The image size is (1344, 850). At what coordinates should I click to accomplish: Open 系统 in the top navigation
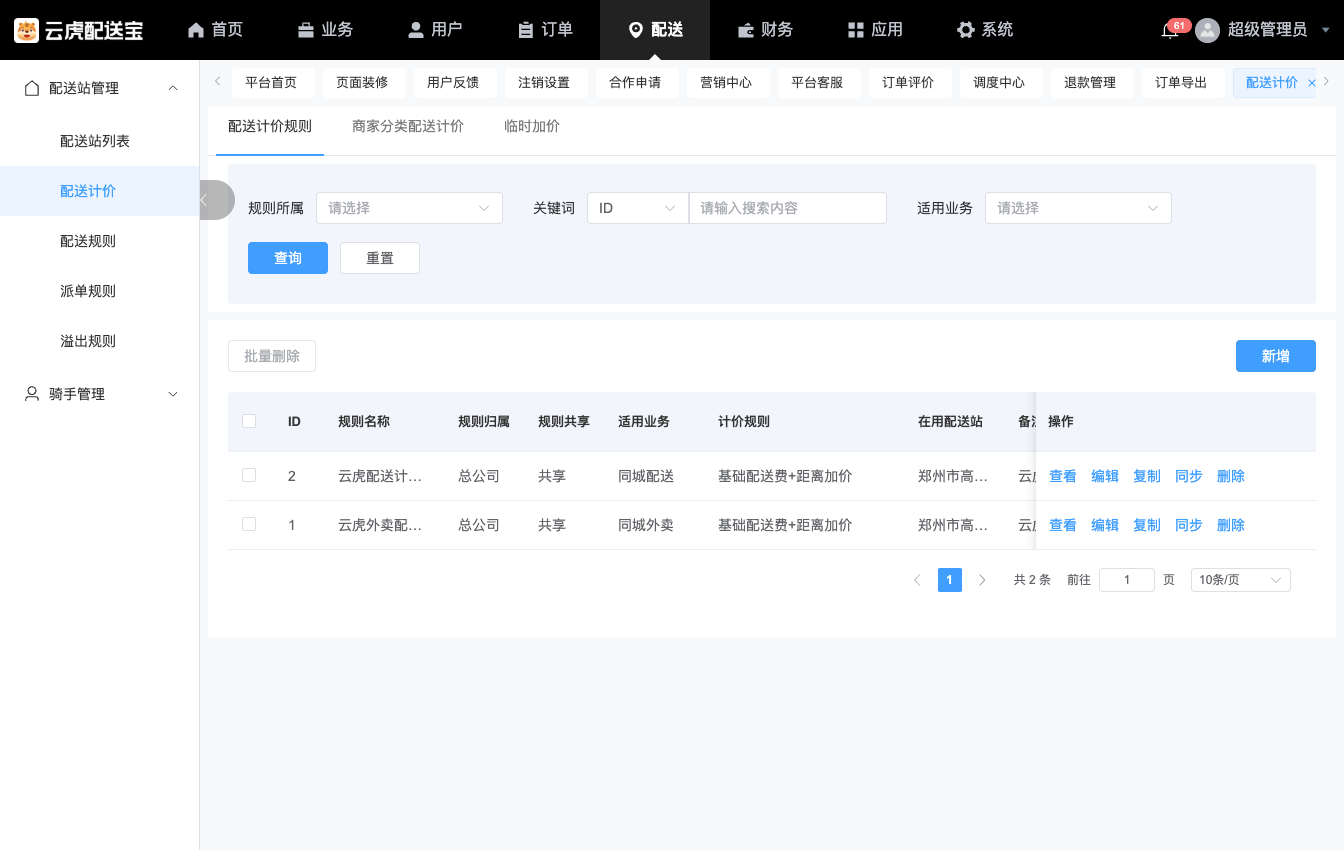click(x=985, y=30)
